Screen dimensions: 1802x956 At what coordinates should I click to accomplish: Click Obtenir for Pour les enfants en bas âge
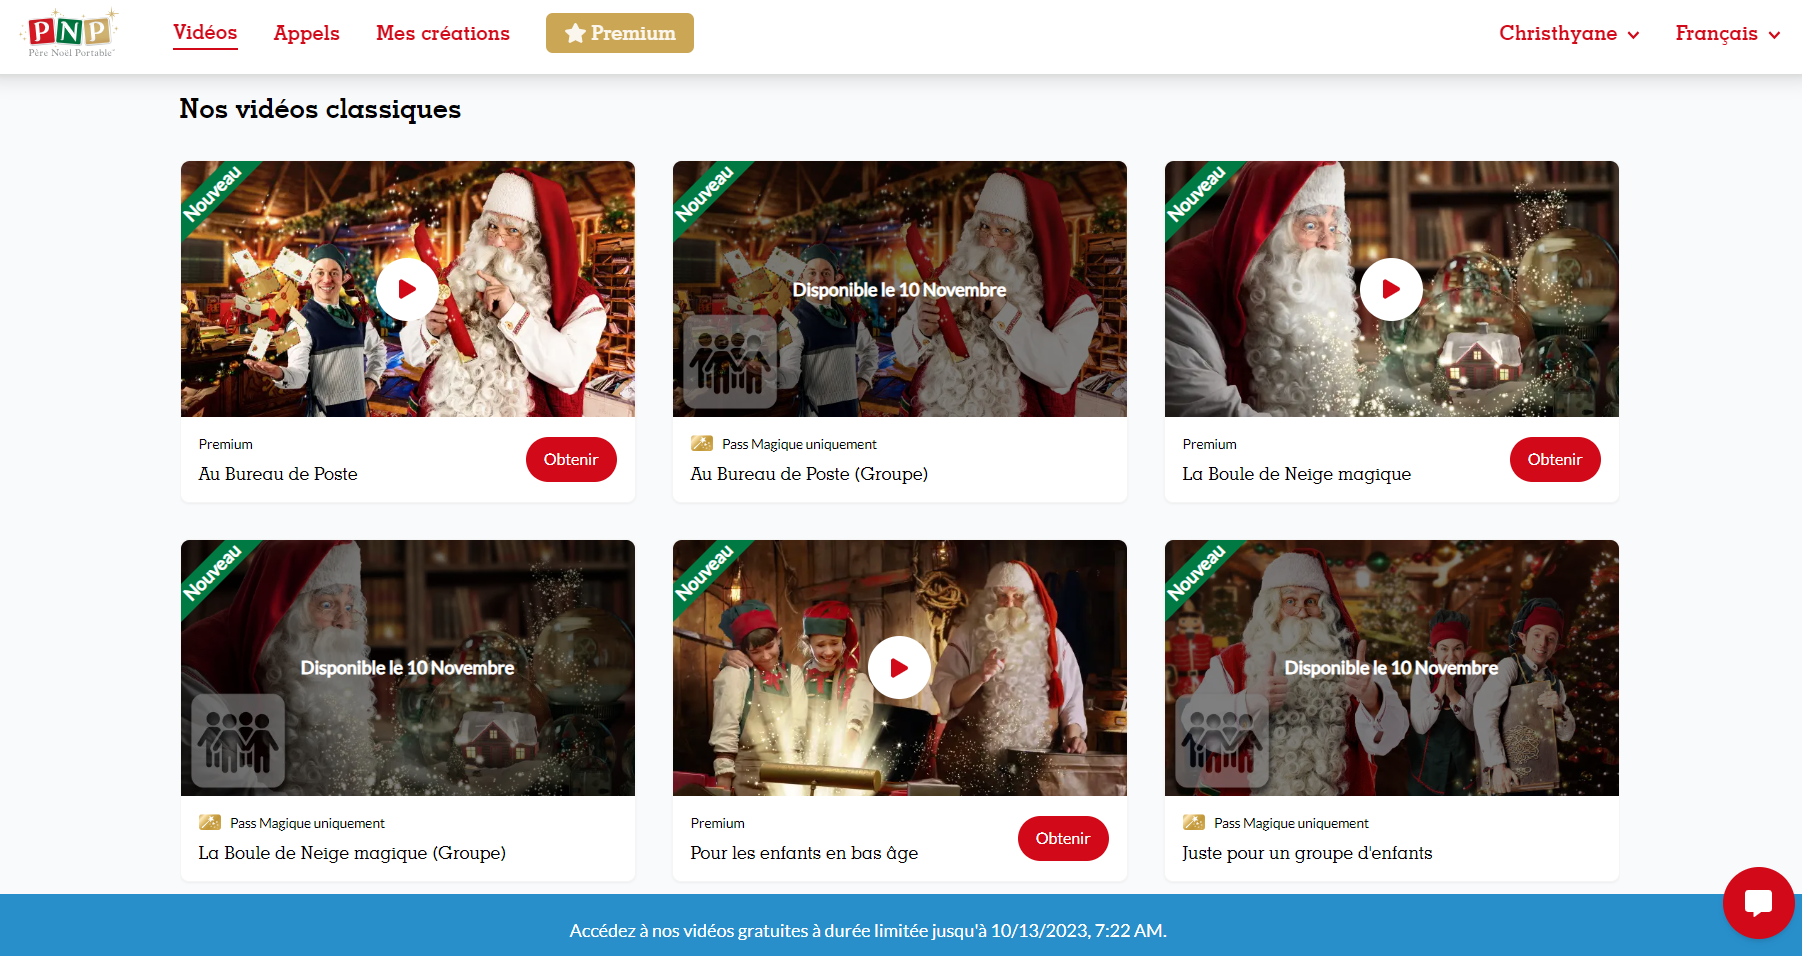[1063, 838]
